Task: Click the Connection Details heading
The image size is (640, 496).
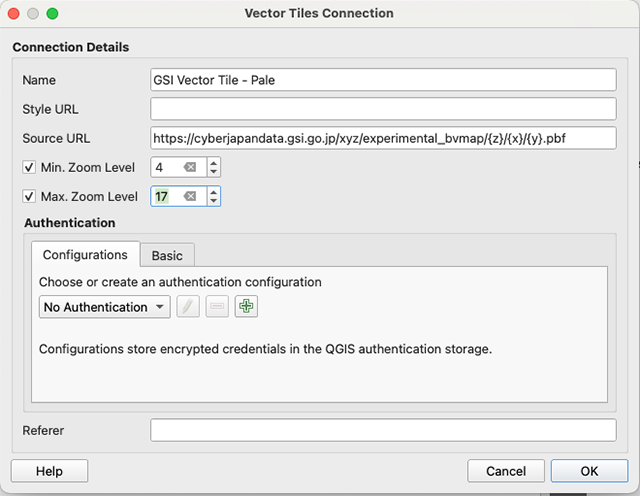Action: [x=71, y=47]
